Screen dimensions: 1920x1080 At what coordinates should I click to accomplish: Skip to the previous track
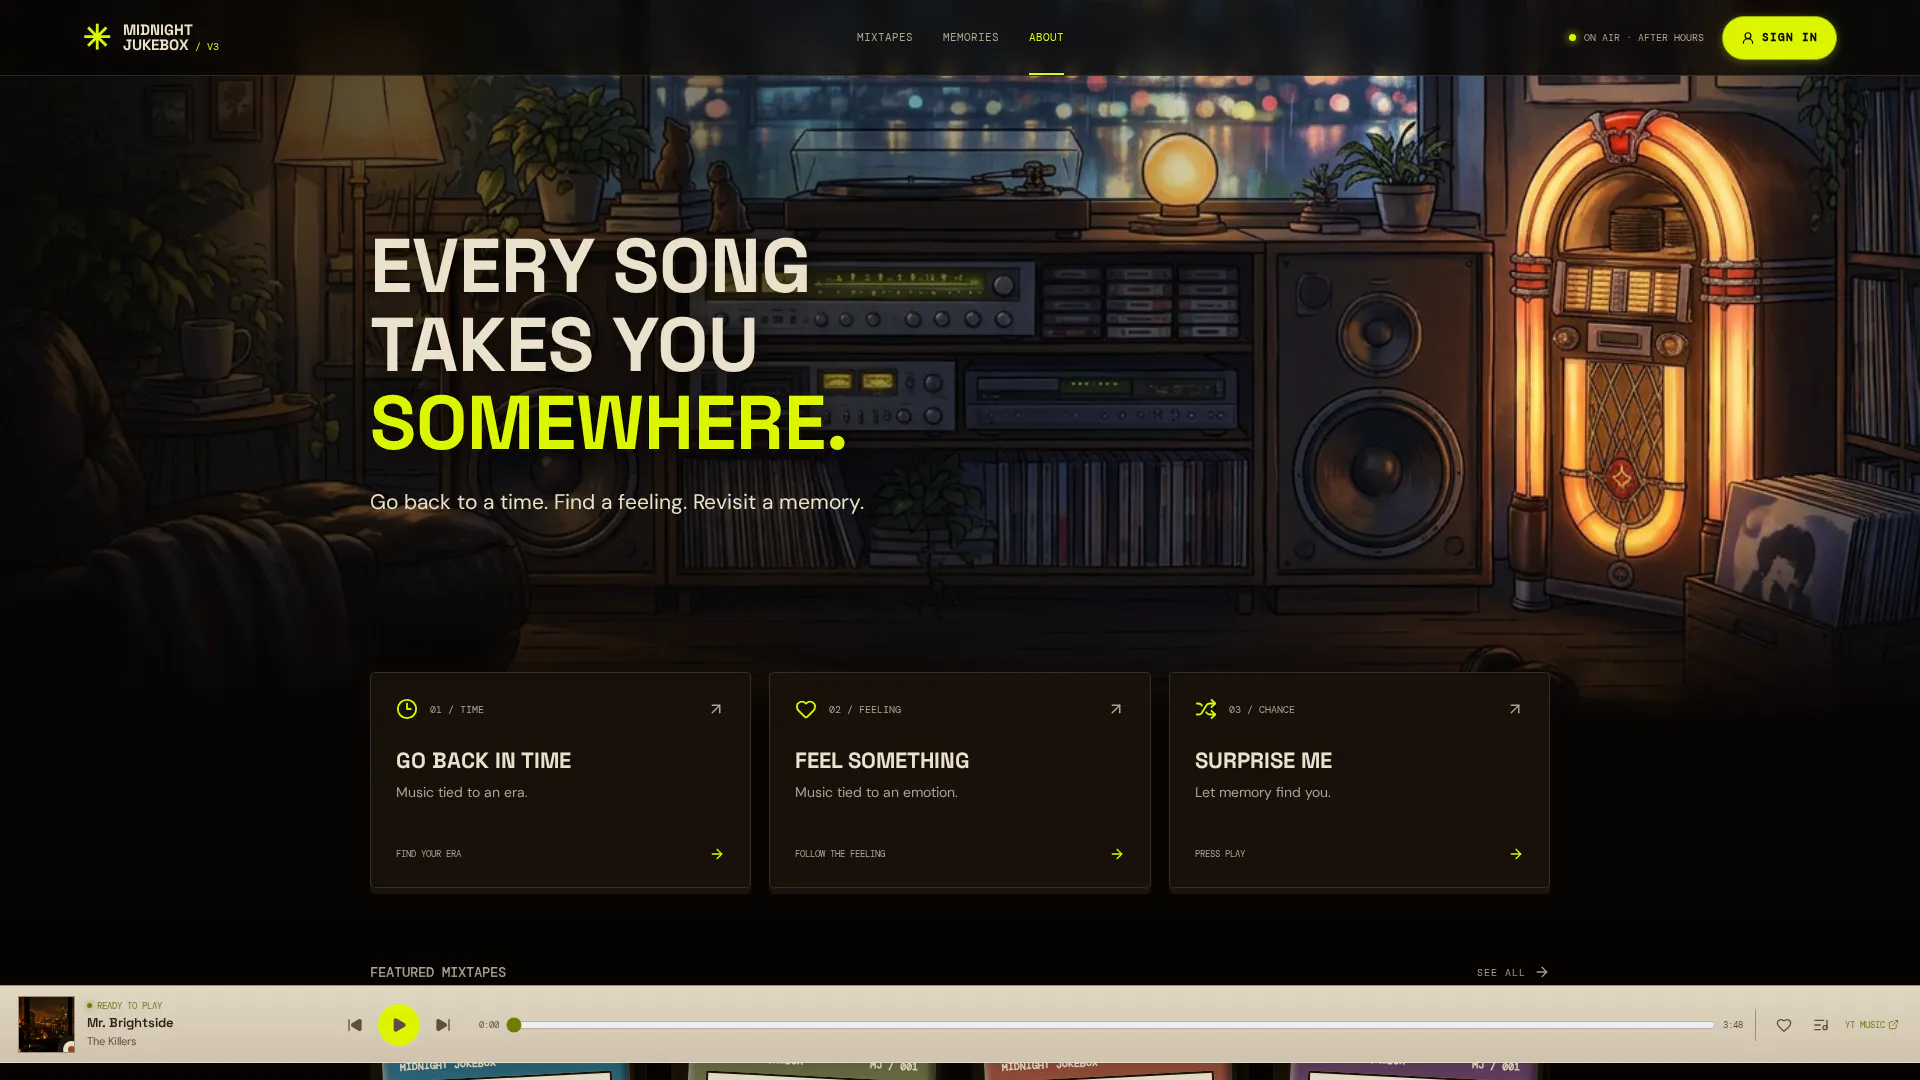[355, 1025]
